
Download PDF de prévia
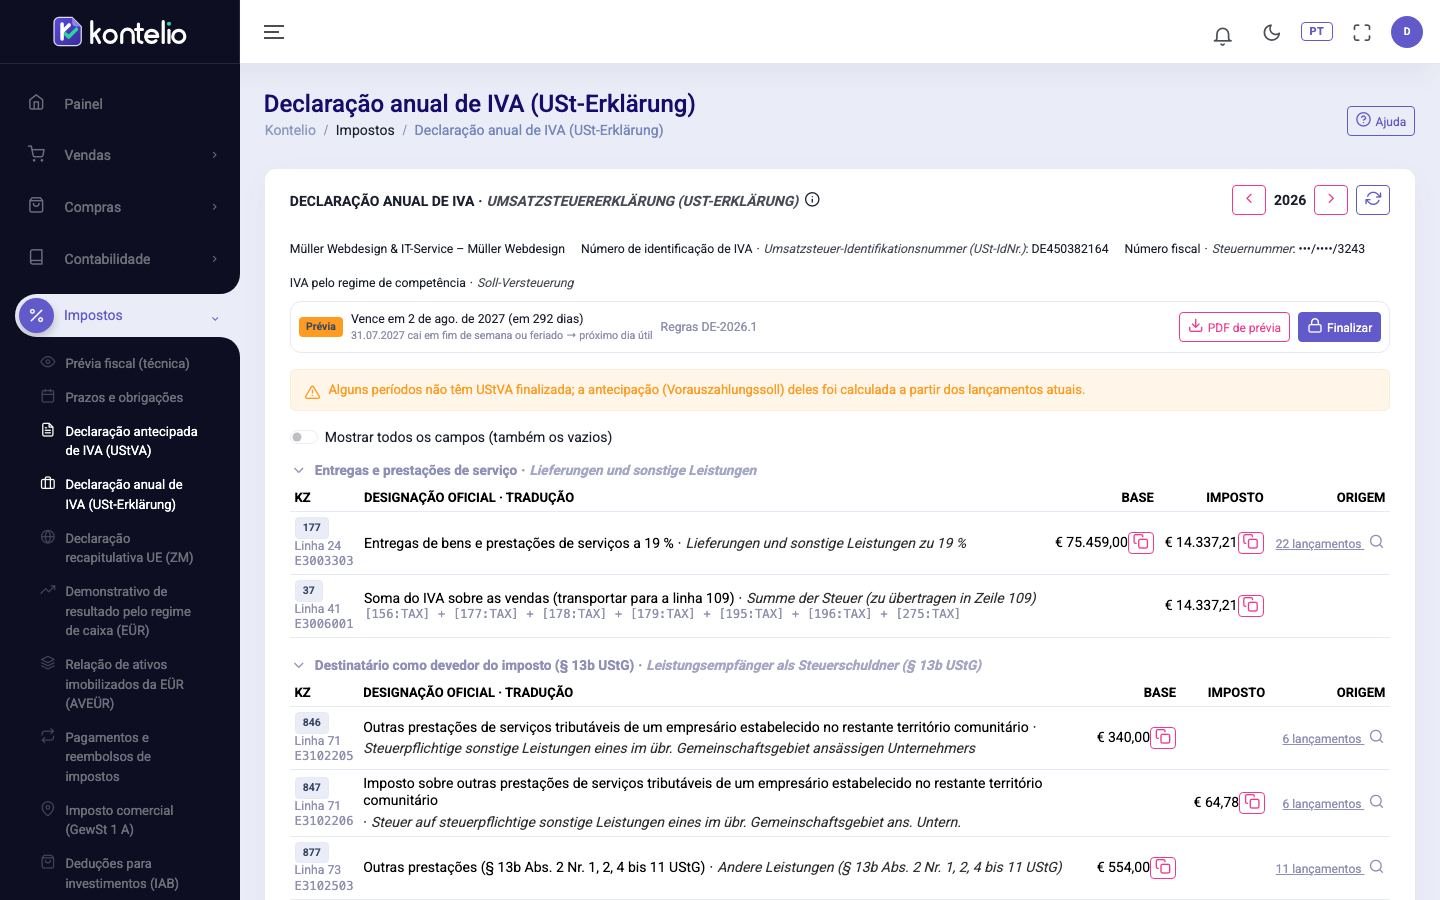tap(1234, 327)
